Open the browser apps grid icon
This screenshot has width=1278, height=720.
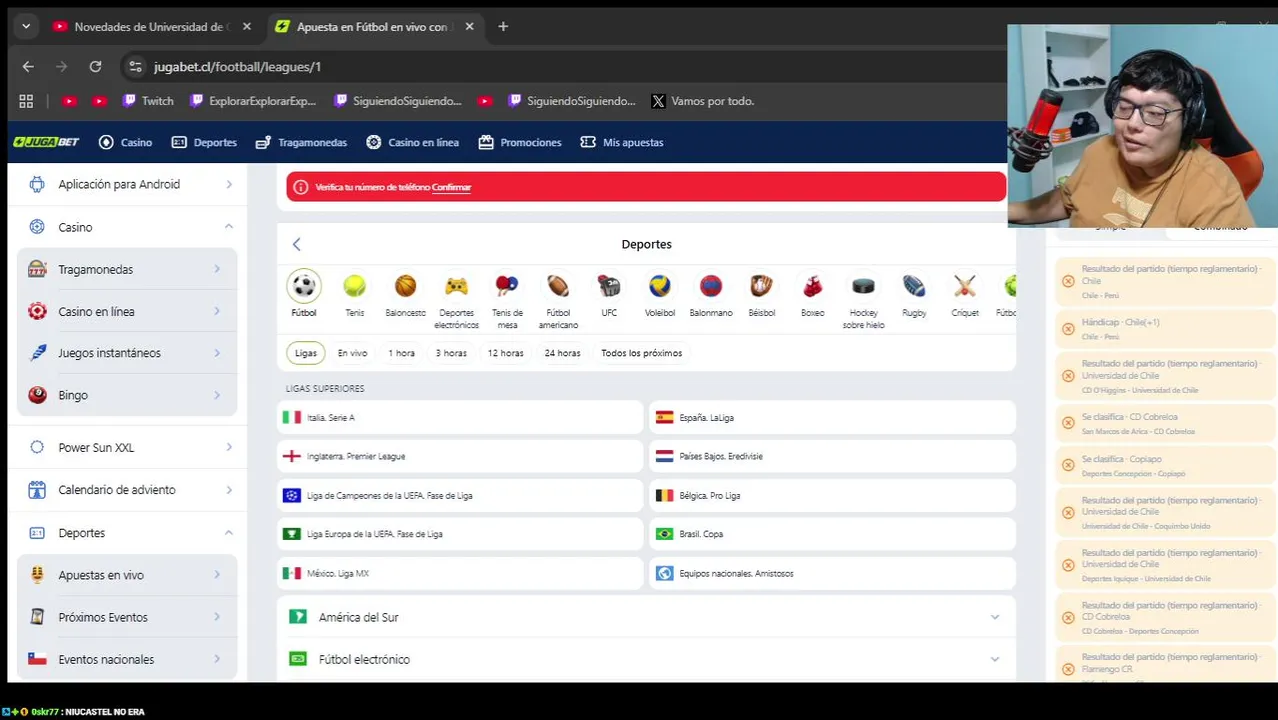click(x=26, y=101)
